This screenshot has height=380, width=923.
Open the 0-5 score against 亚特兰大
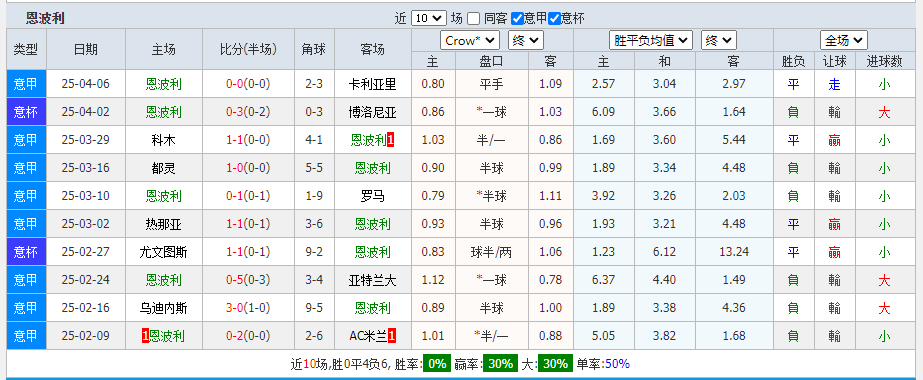pos(235,280)
